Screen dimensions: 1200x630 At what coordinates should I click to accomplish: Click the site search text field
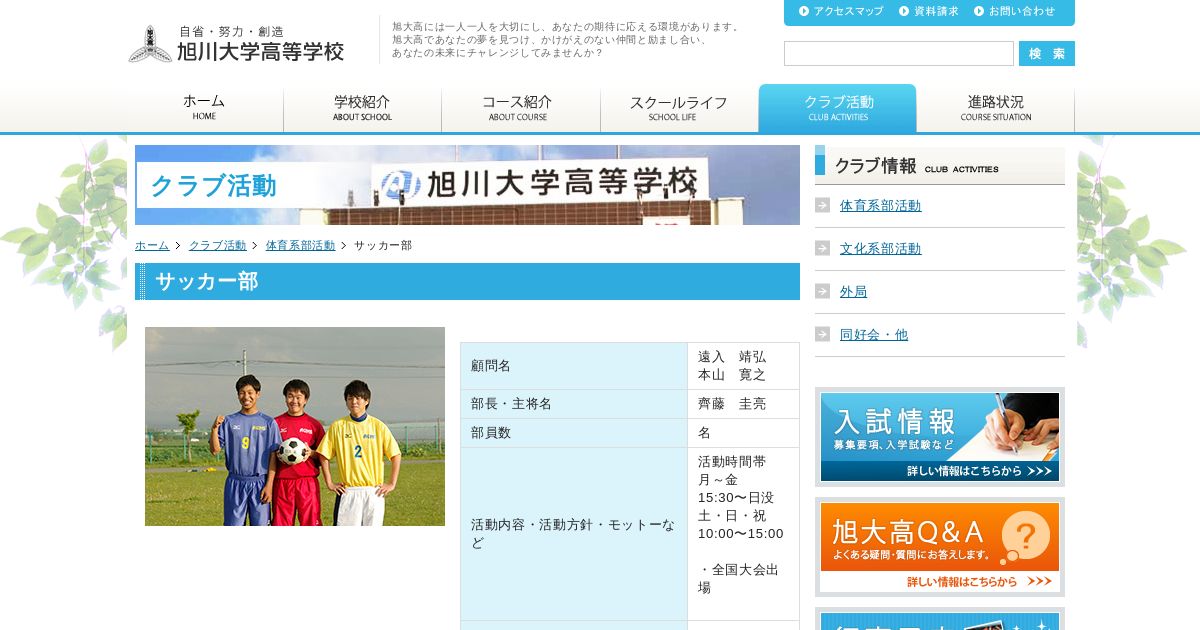899,54
